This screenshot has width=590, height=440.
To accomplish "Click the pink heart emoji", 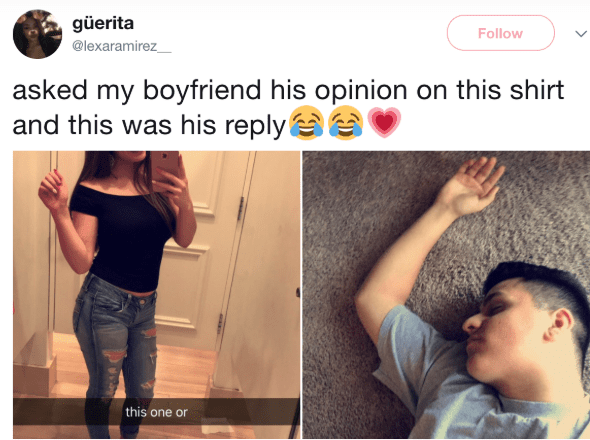I will (384, 122).
